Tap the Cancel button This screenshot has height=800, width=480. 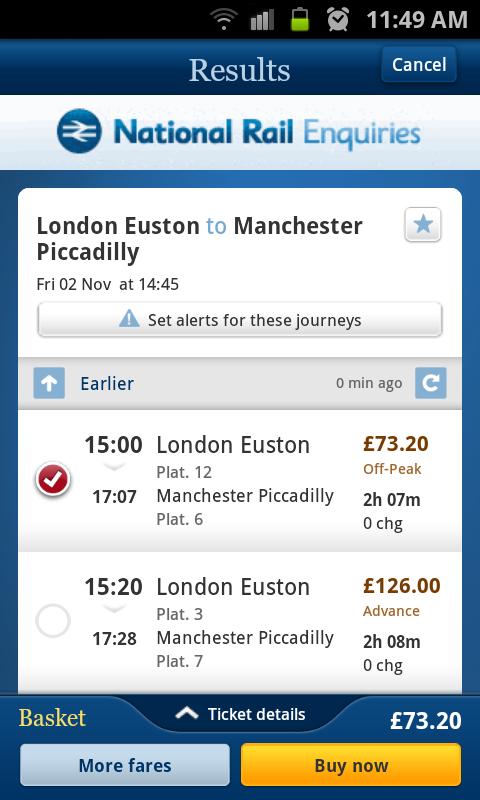point(419,64)
